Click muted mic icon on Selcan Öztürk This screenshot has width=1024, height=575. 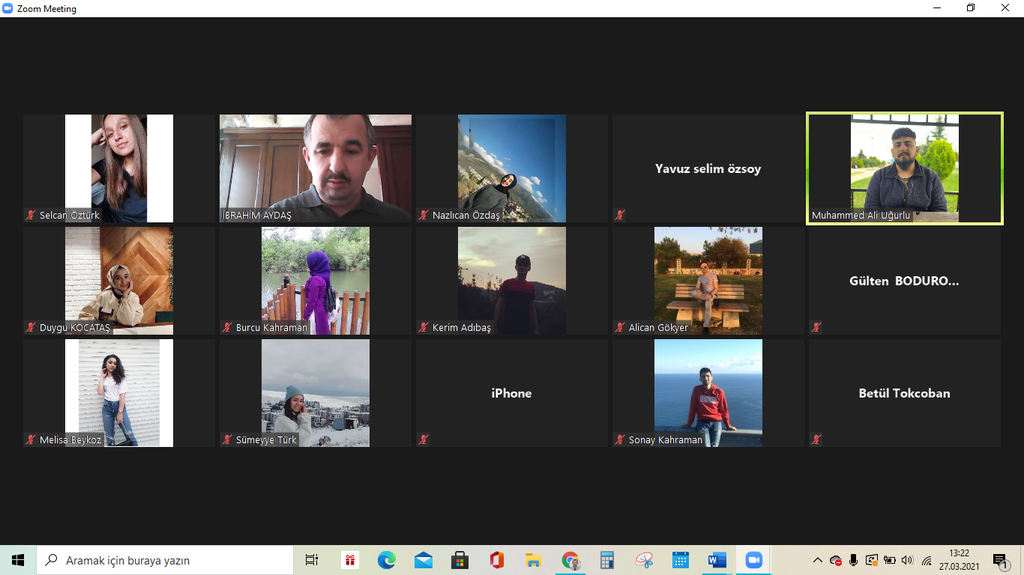point(31,215)
